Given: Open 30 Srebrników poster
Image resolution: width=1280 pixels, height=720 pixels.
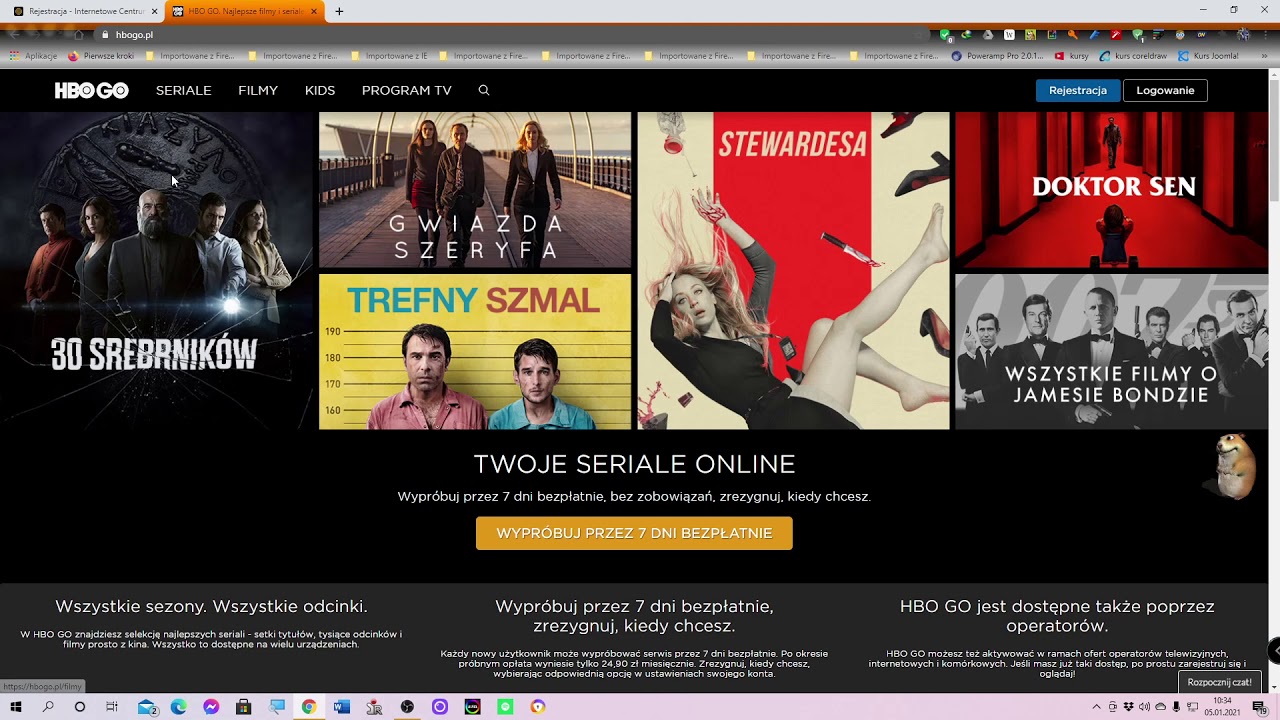Looking at the screenshot, I should [157, 270].
